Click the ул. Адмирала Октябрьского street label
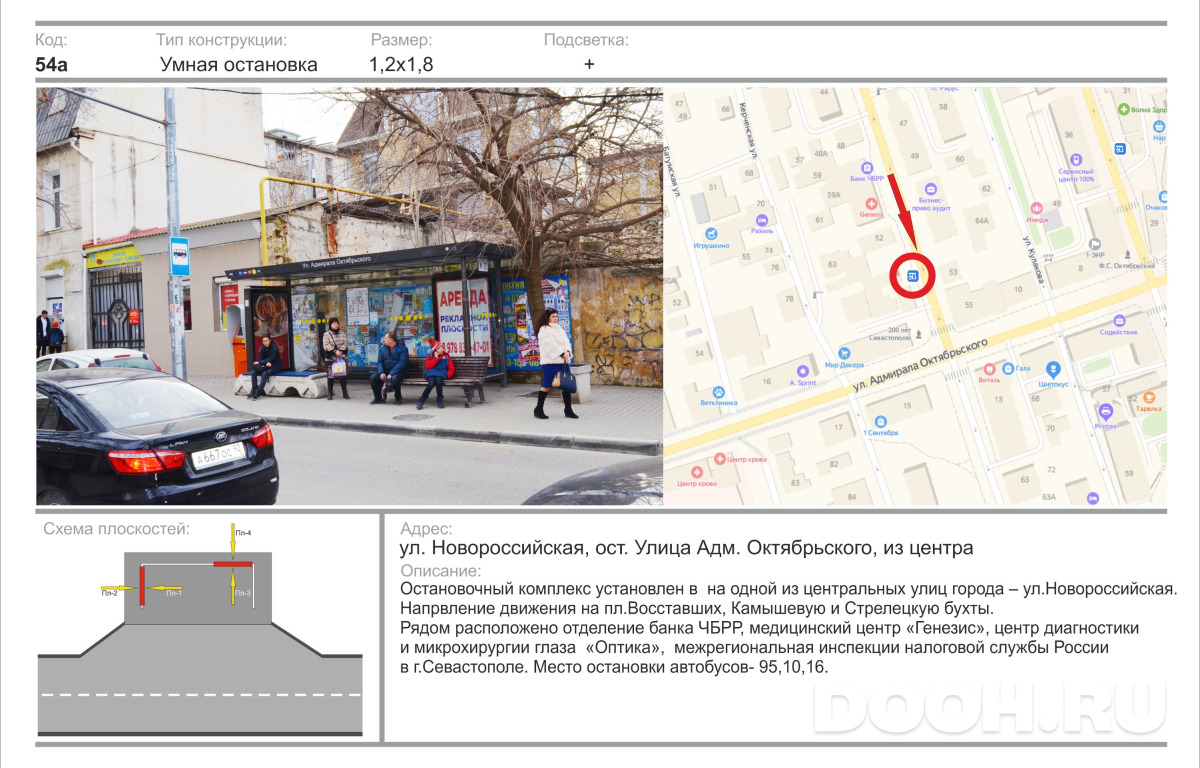 click(920, 365)
